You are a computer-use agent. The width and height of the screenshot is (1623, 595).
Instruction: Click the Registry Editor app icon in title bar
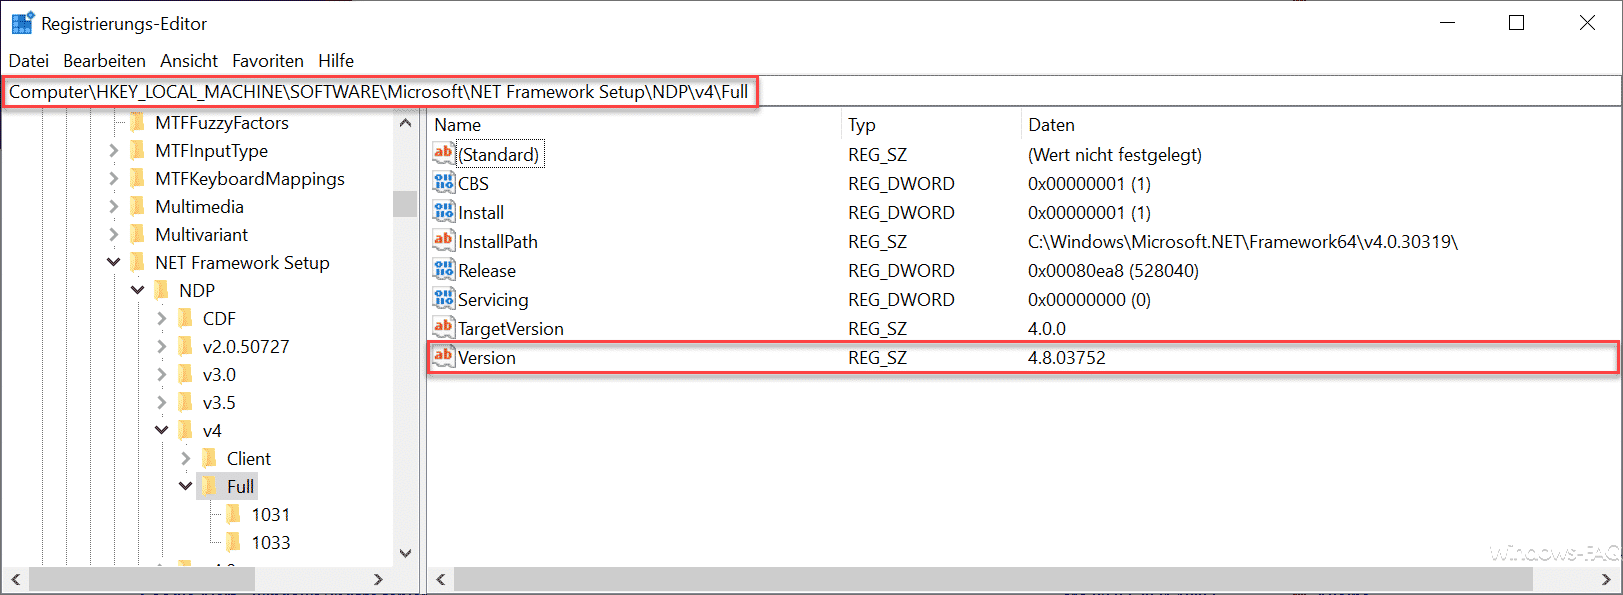tap(22, 22)
